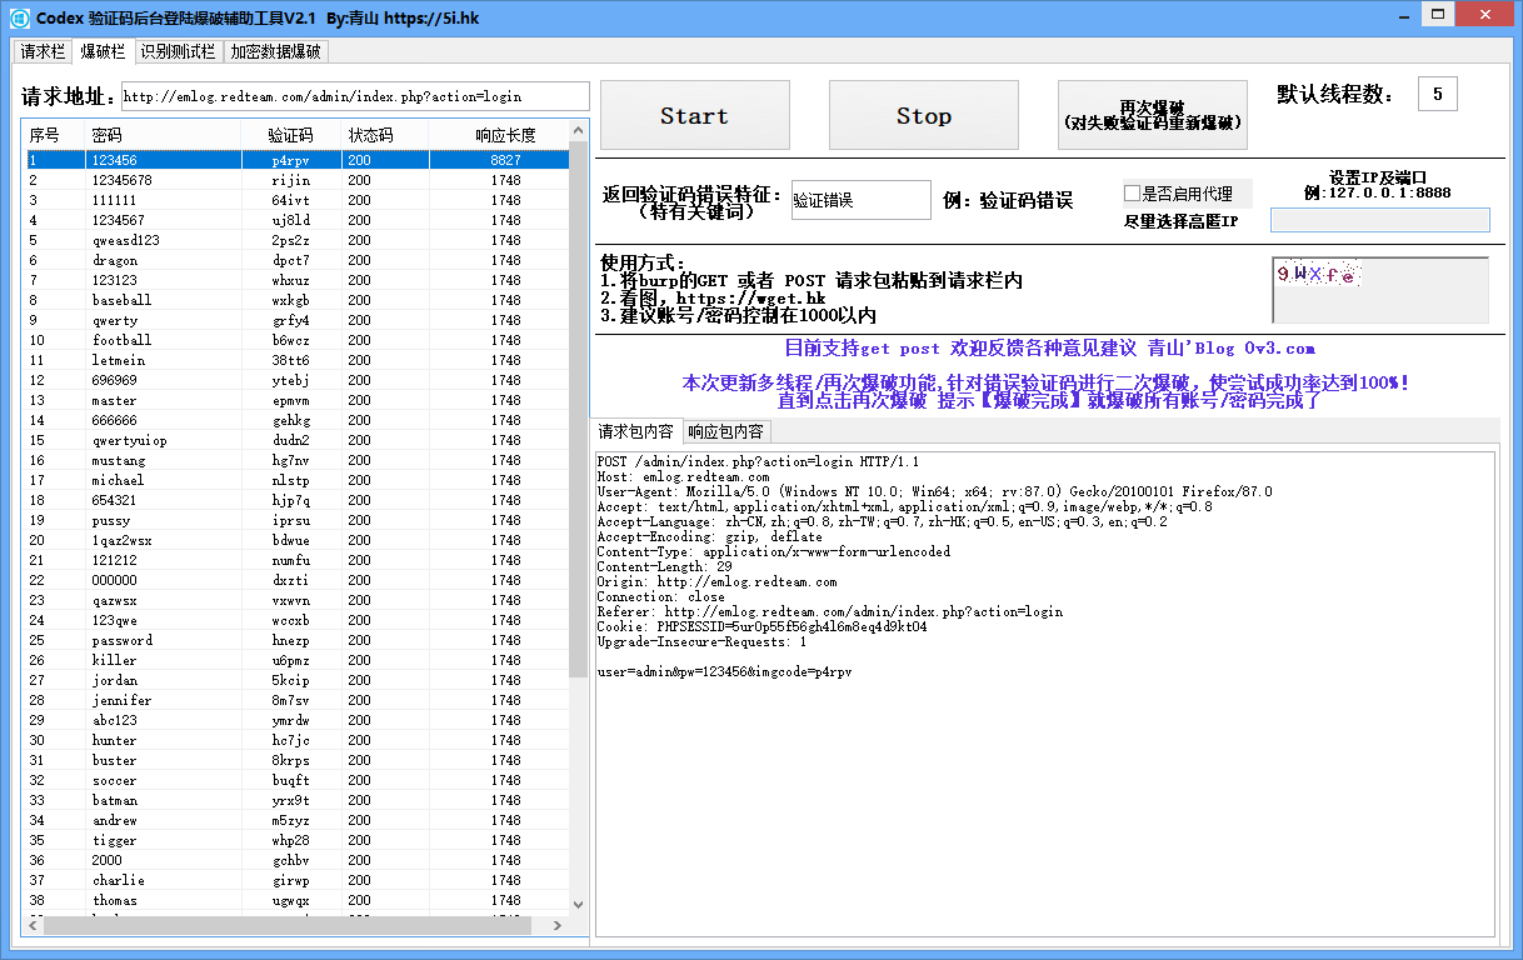This screenshot has height=960, width=1523.
Task: Open the 加密数据爆破 tab
Action: (276, 51)
